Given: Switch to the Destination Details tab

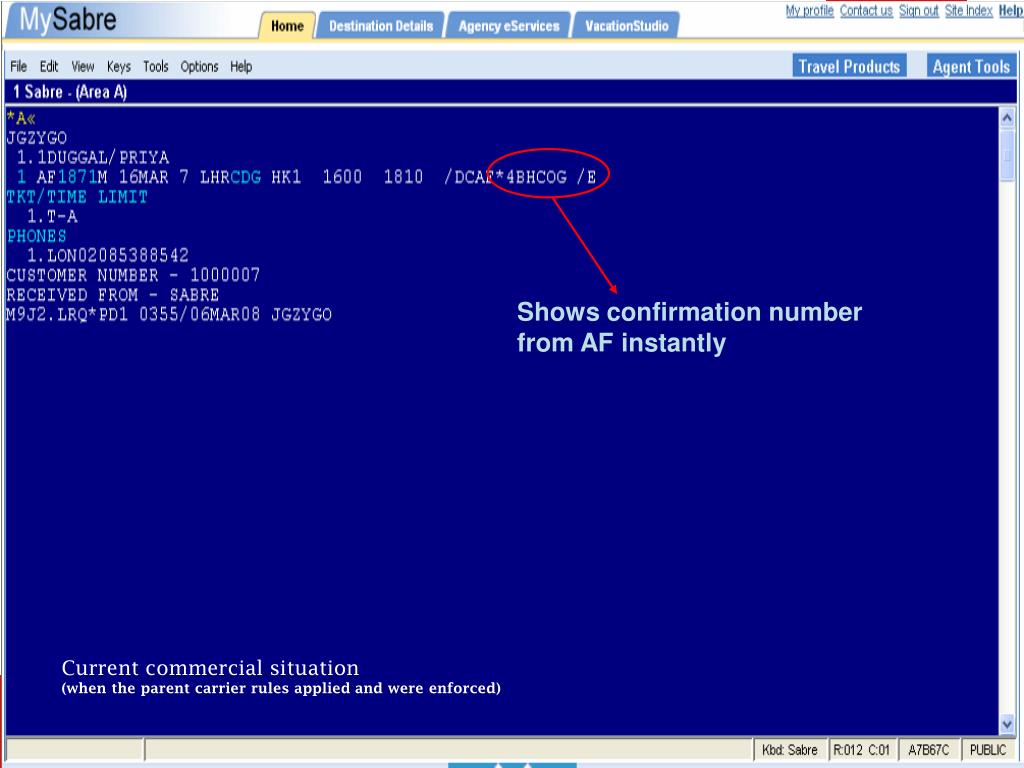Looking at the screenshot, I should click(381, 26).
